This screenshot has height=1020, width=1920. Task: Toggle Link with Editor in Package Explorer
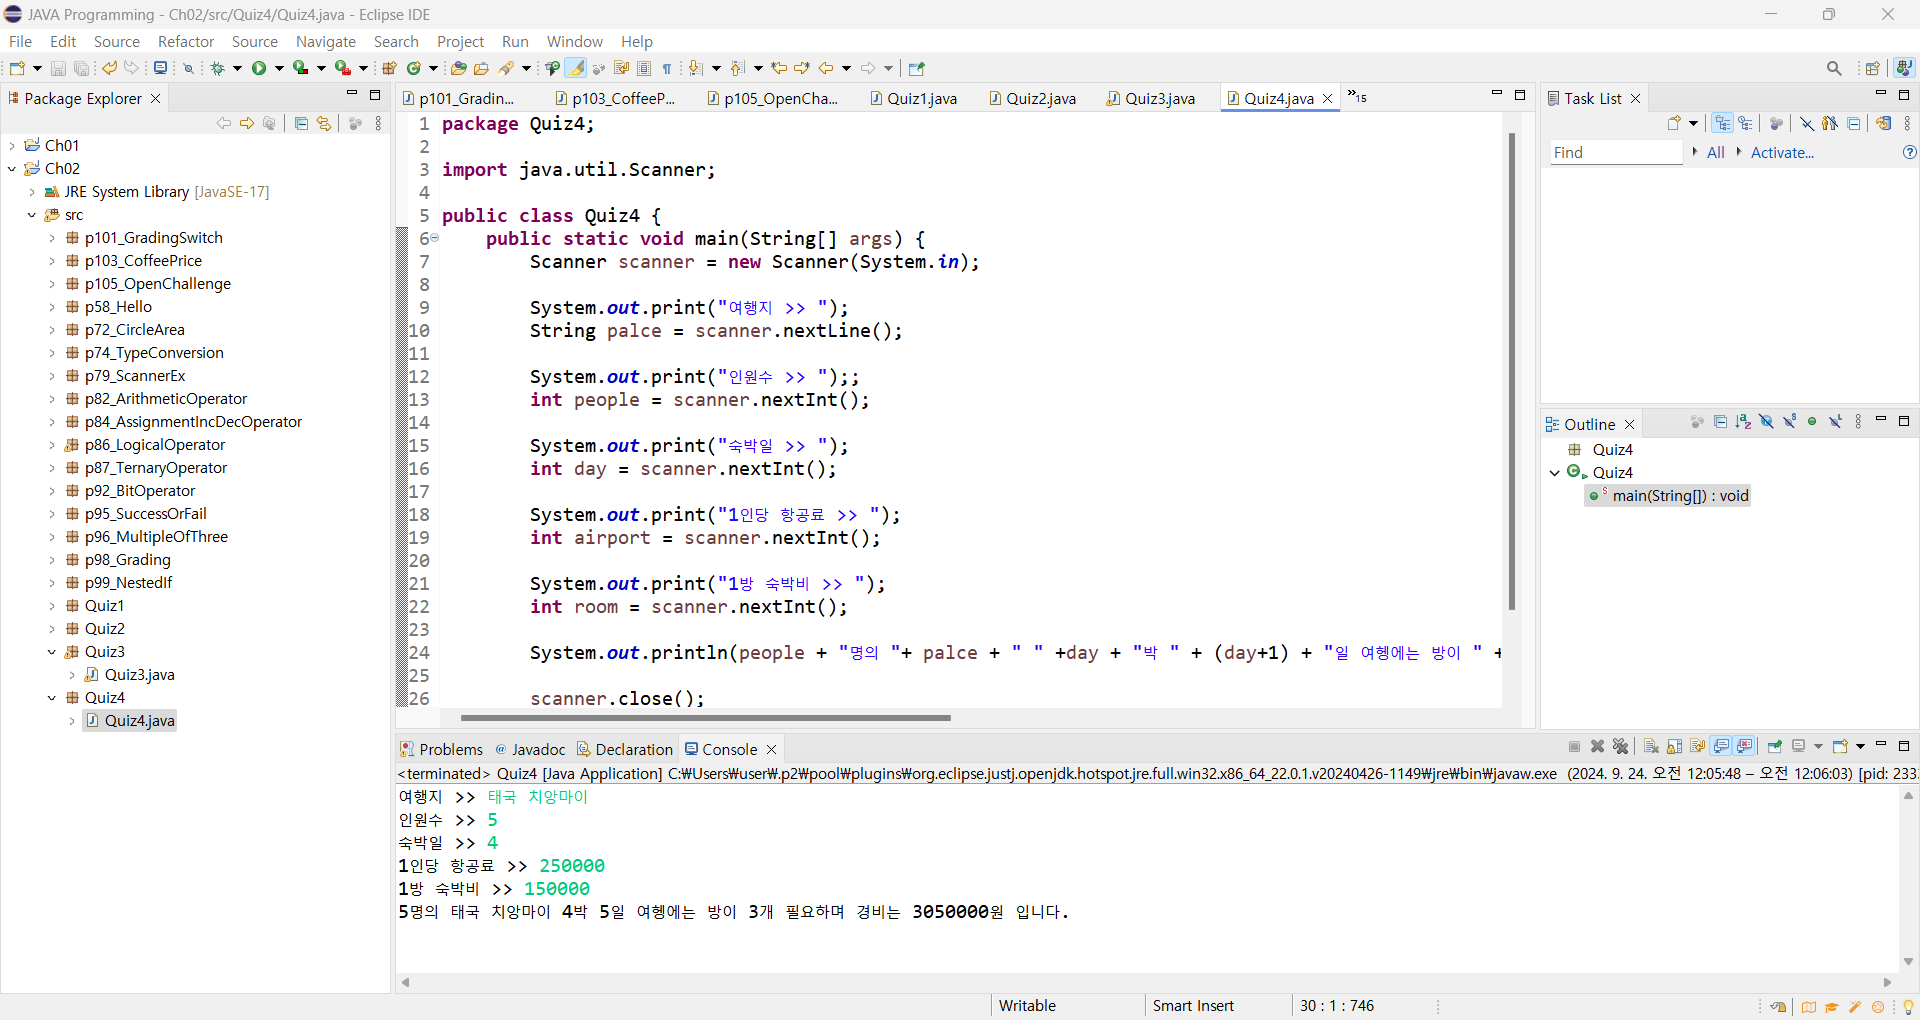(x=324, y=123)
